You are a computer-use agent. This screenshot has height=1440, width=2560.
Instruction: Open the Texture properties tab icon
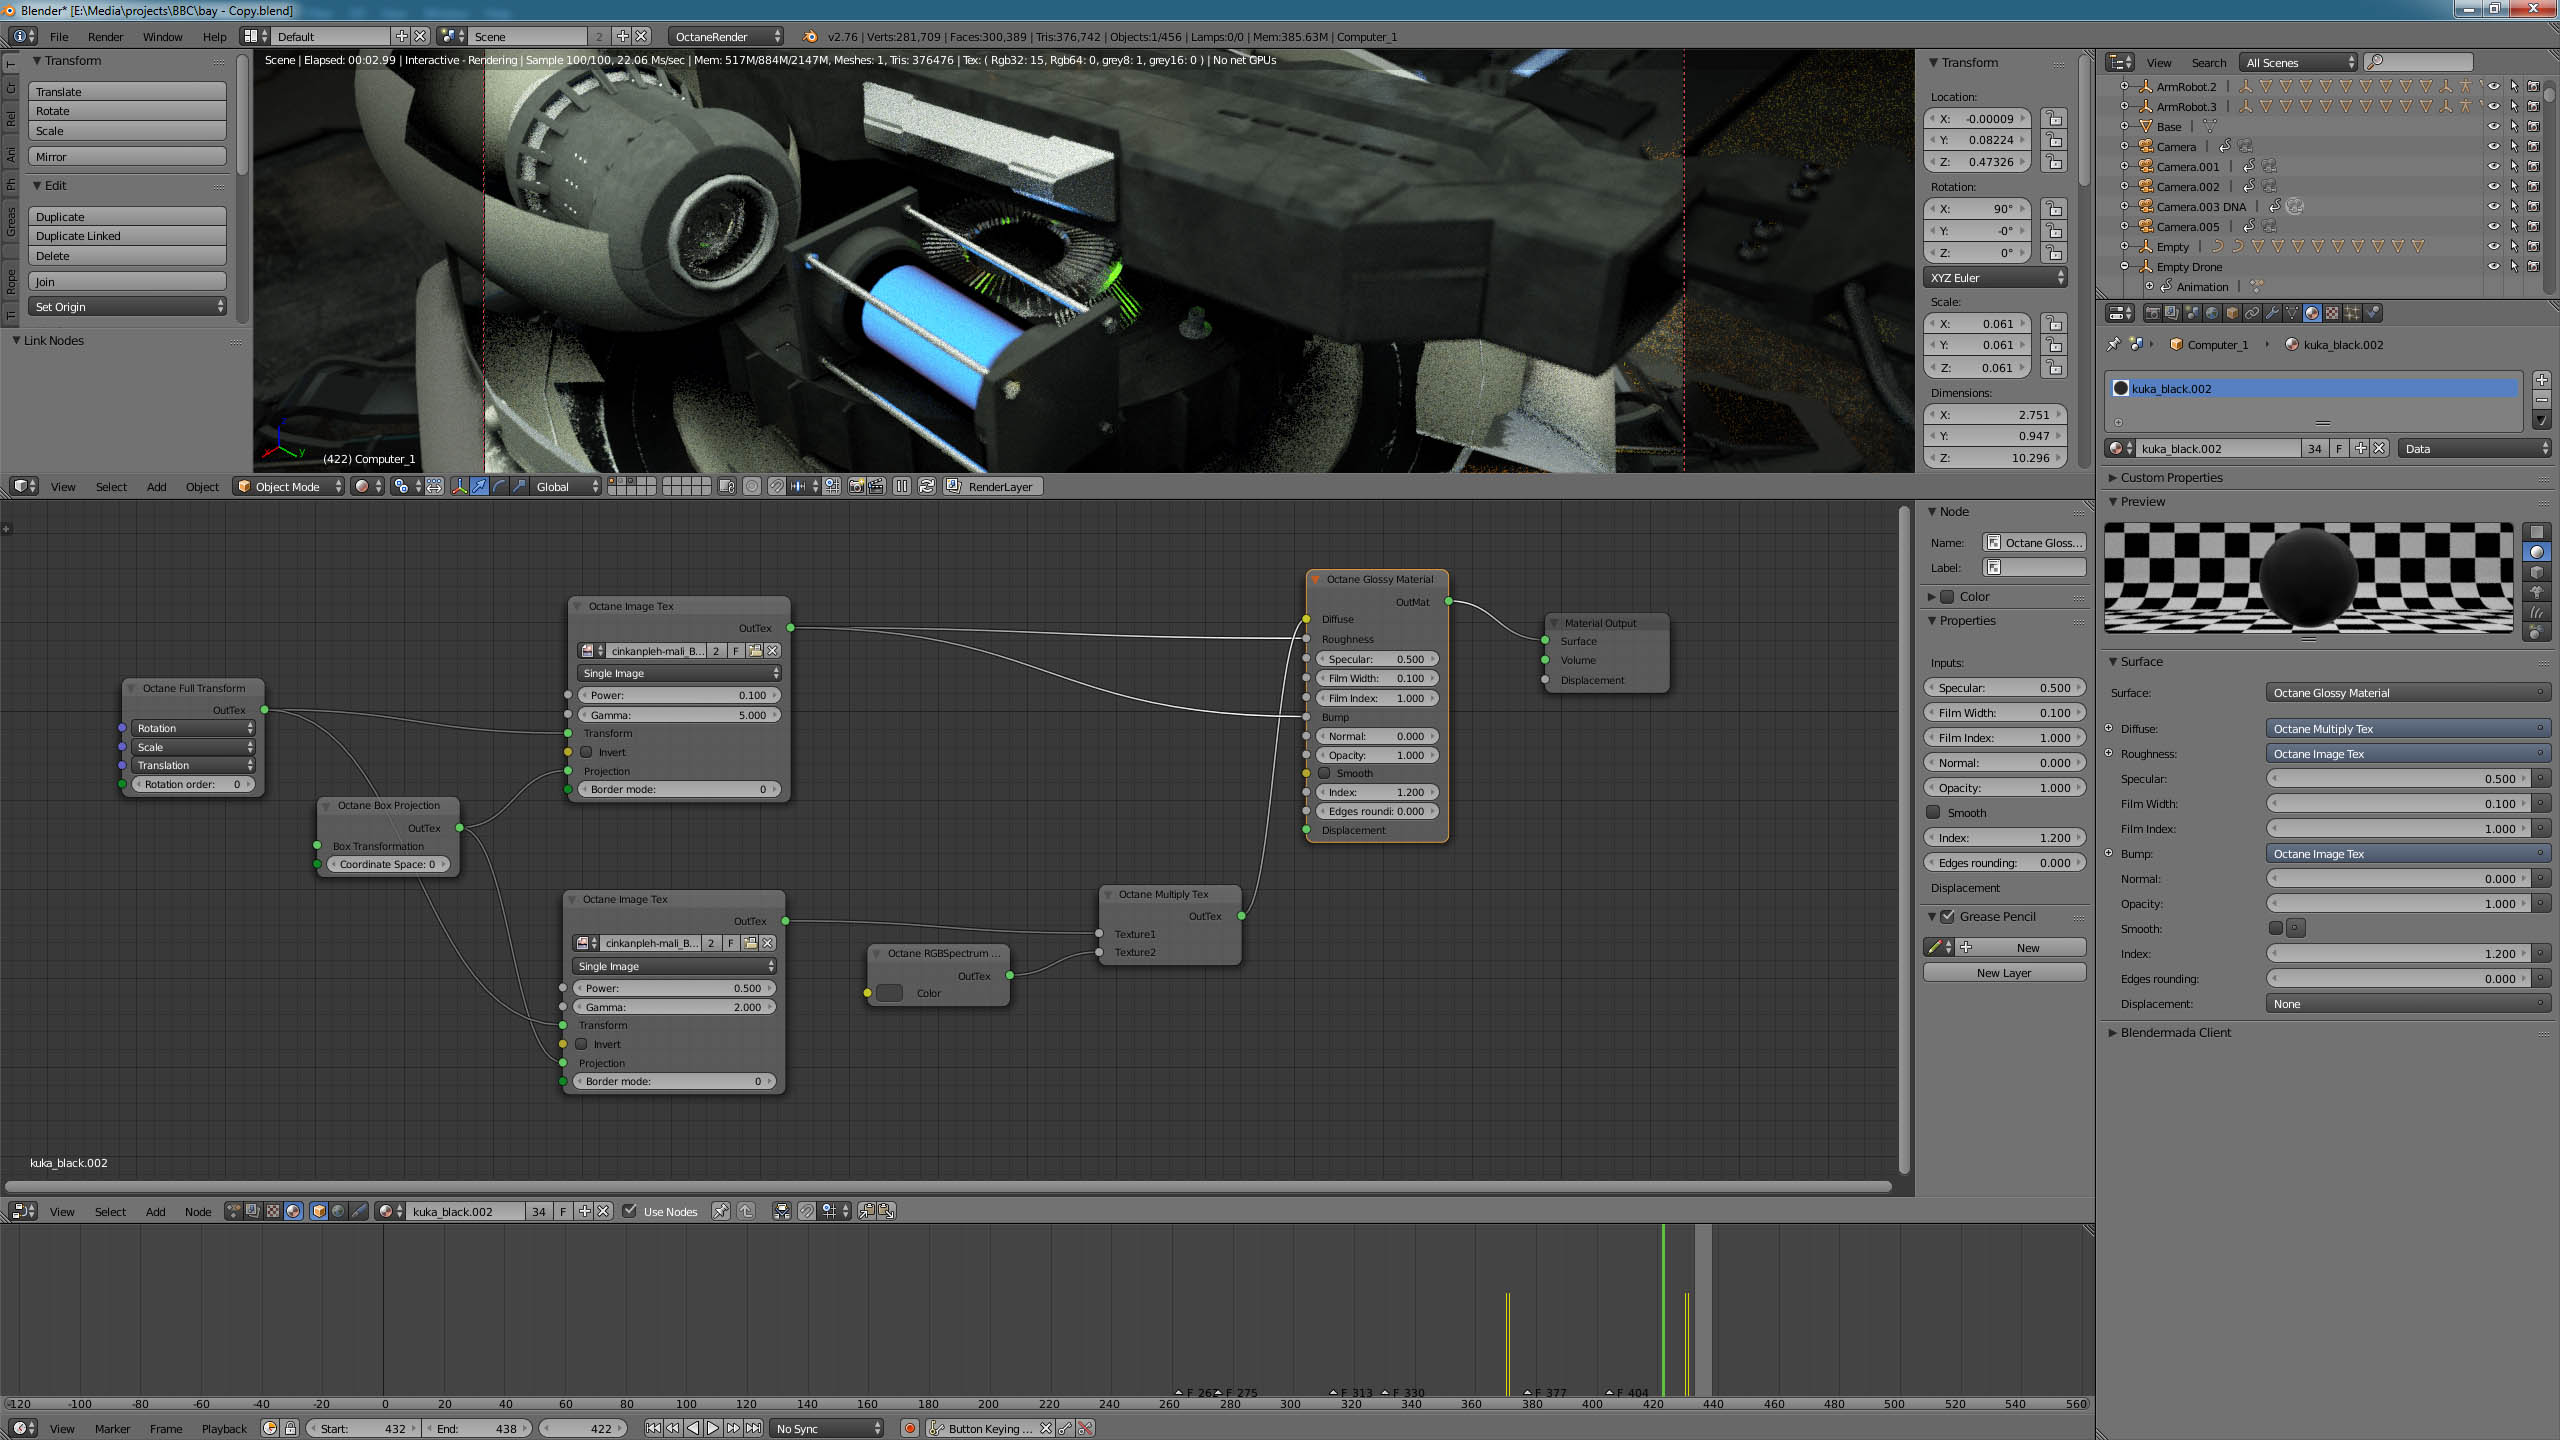(x=2332, y=313)
